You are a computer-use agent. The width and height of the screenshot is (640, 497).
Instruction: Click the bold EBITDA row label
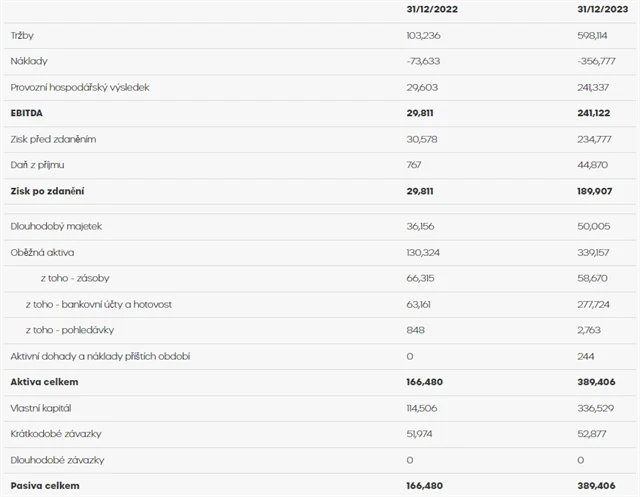coord(28,113)
